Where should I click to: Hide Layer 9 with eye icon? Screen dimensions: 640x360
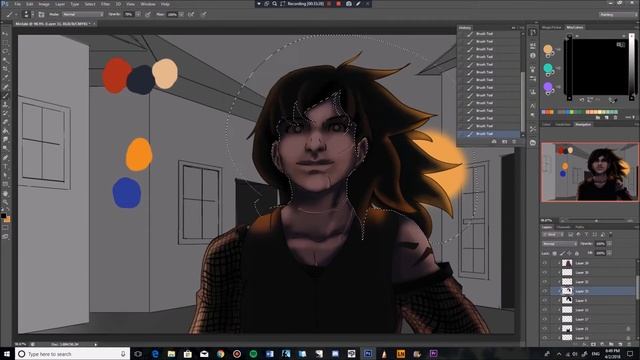click(544, 300)
